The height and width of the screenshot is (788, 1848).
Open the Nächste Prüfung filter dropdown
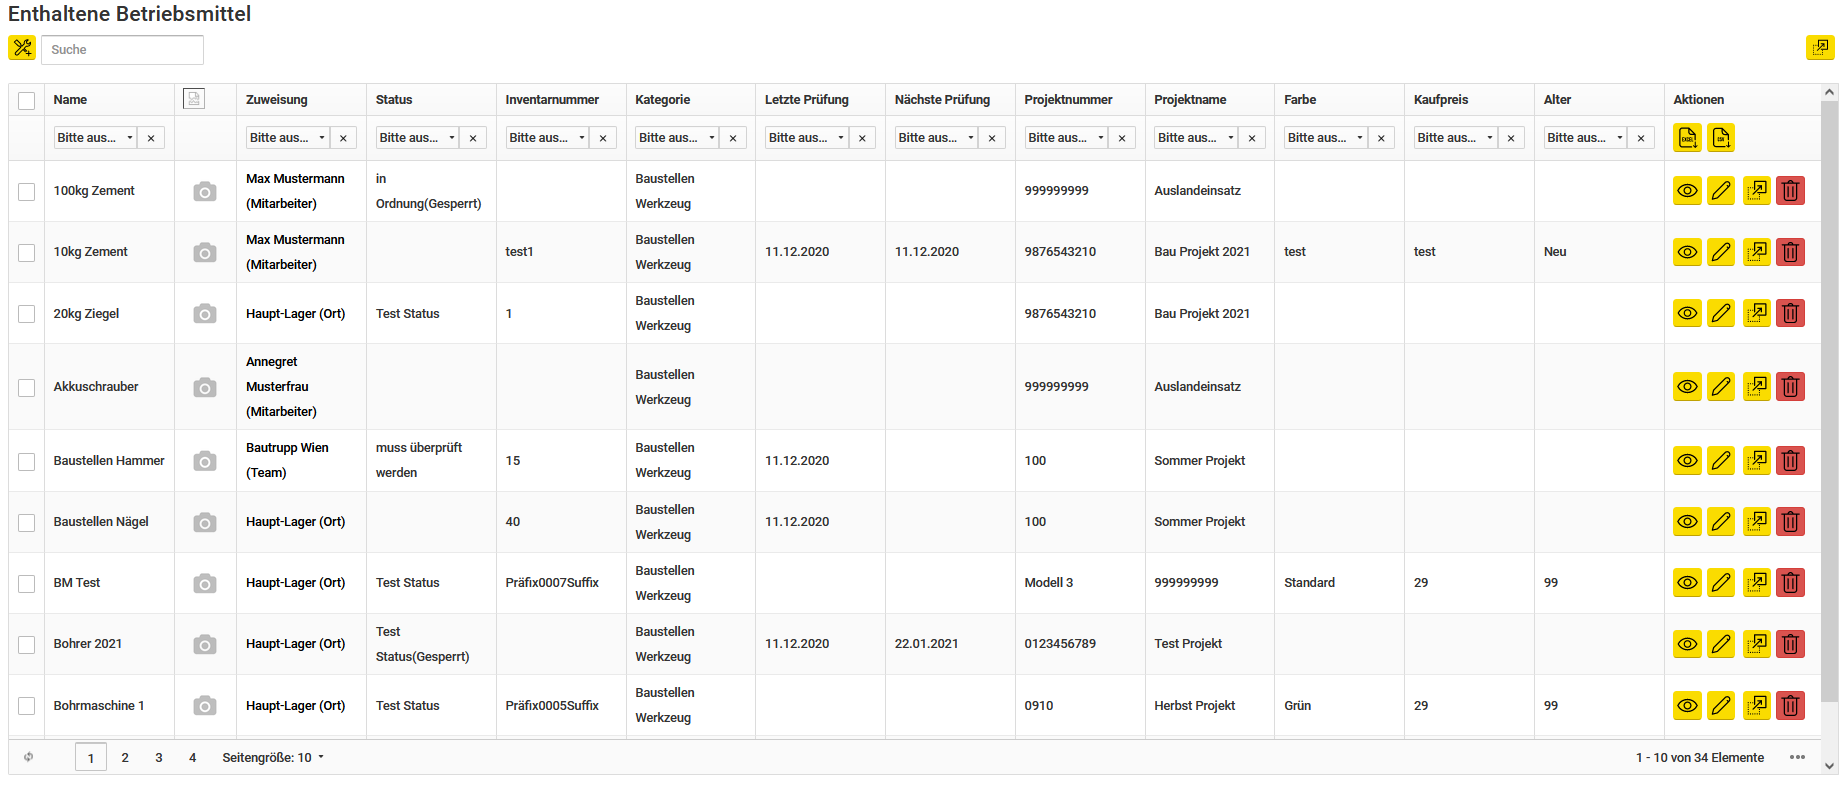pyautogui.click(x=937, y=138)
